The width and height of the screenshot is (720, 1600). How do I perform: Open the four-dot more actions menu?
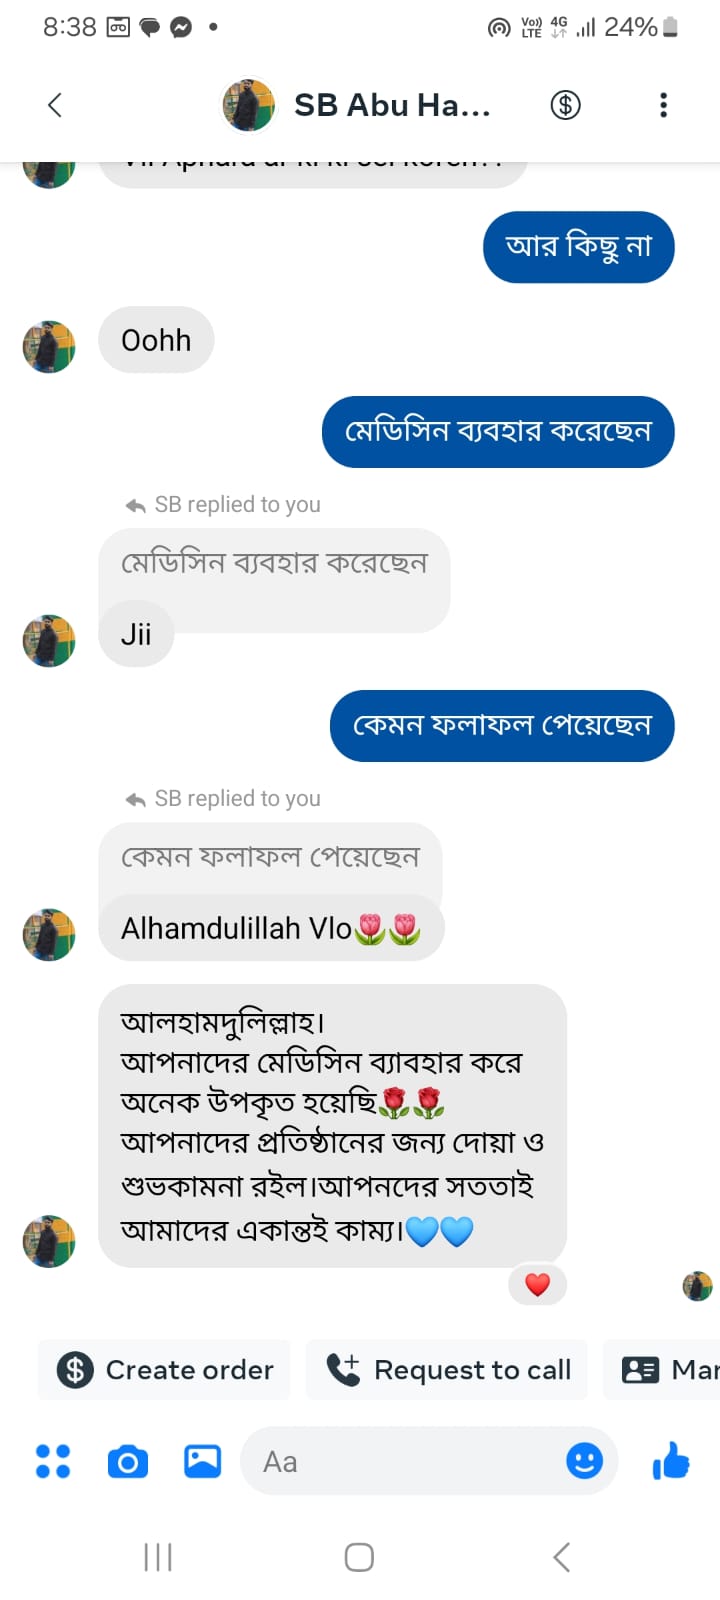(x=53, y=1462)
